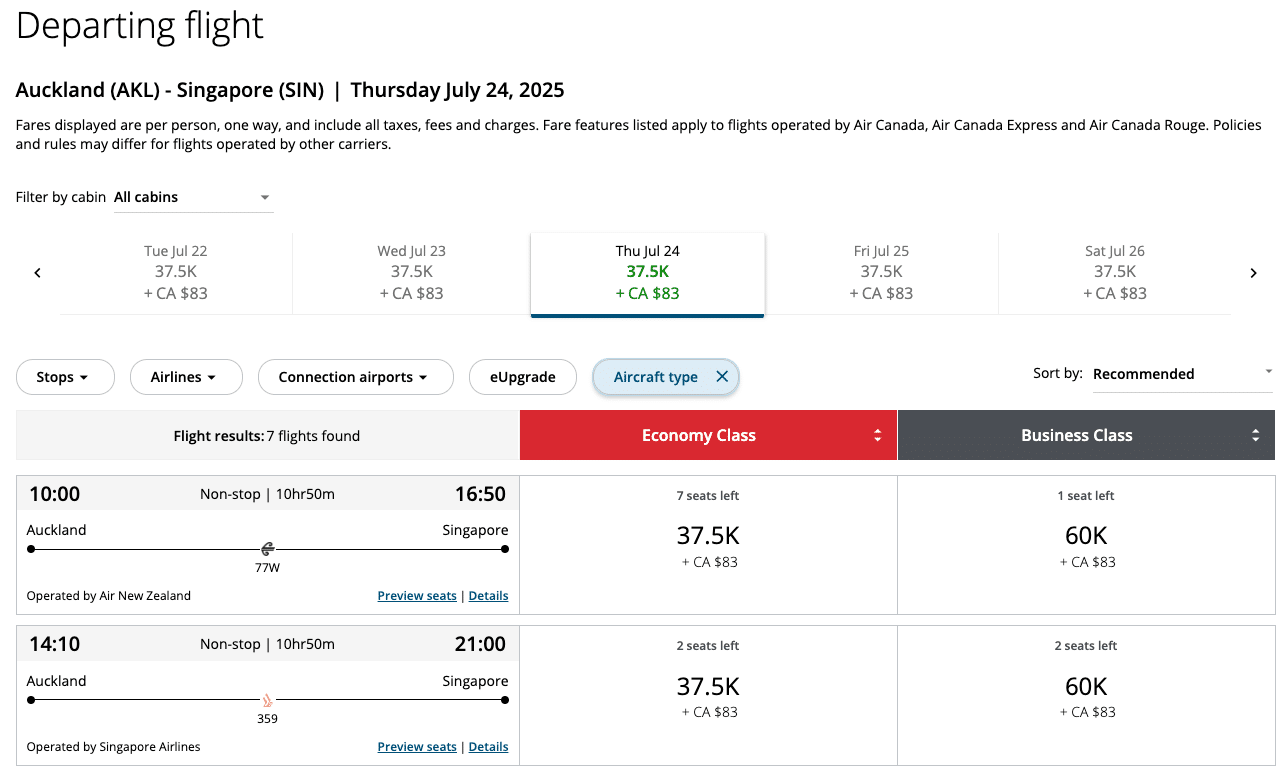Remove the Aircraft type filter with X
1288x775 pixels.
pos(722,377)
